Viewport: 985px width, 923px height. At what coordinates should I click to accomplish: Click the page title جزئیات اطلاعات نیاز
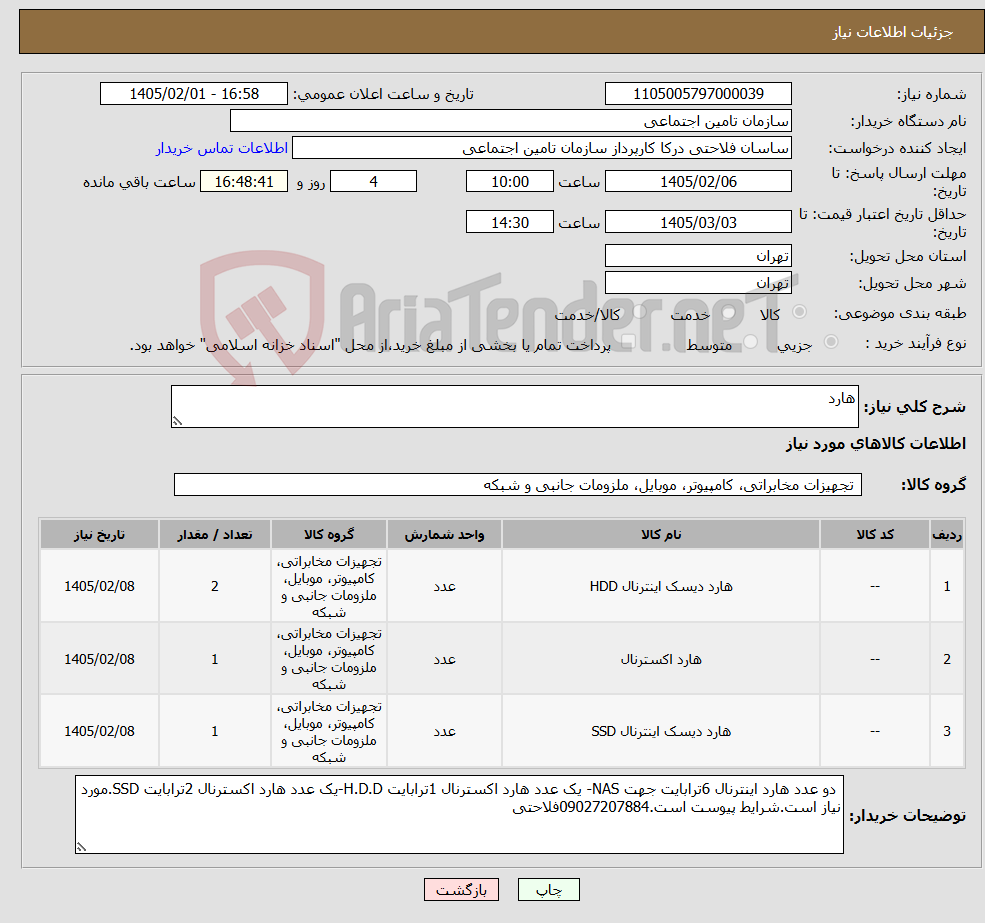coord(893,32)
